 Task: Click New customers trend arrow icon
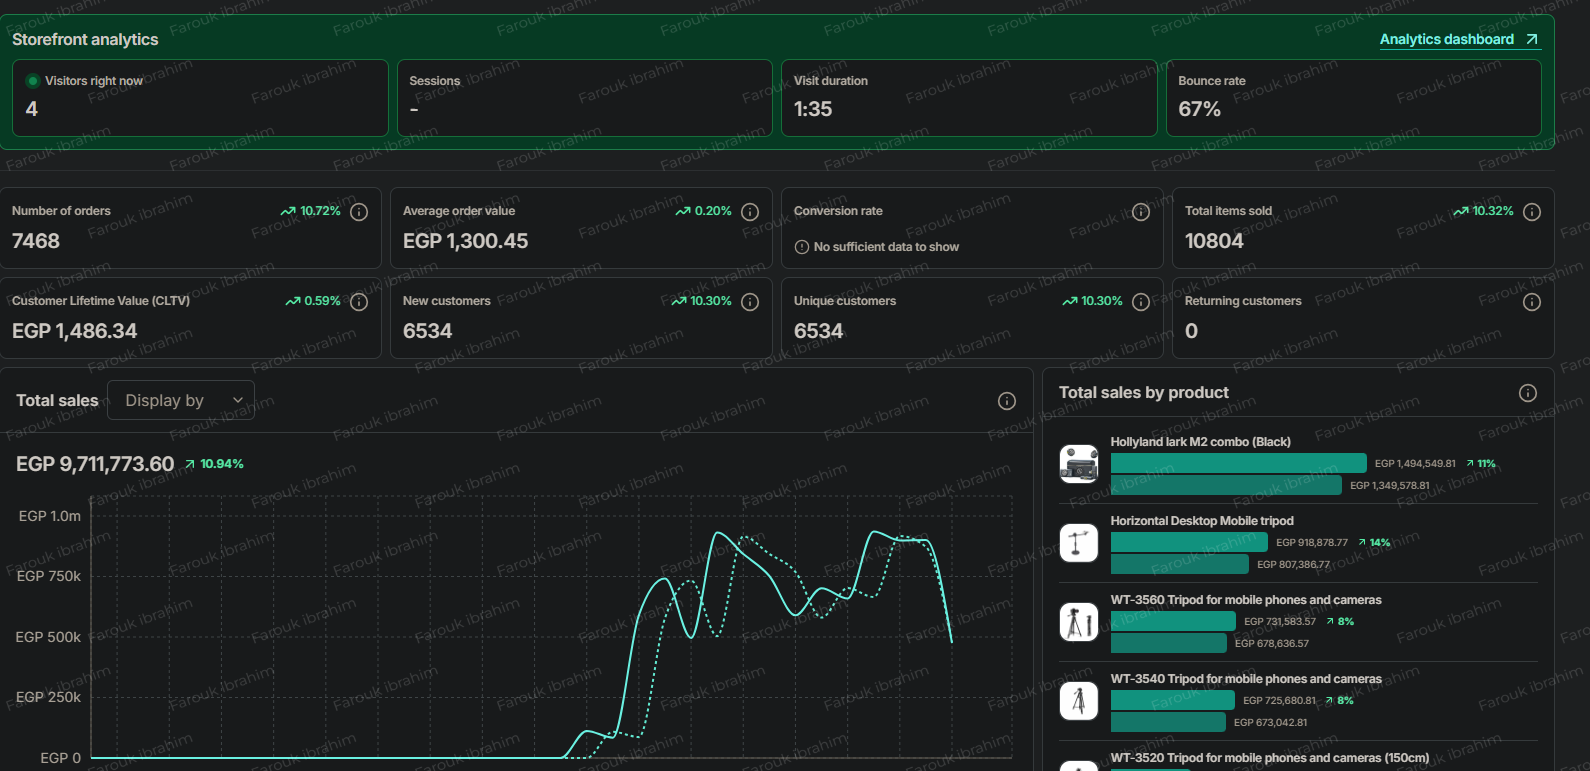[x=679, y=301]
